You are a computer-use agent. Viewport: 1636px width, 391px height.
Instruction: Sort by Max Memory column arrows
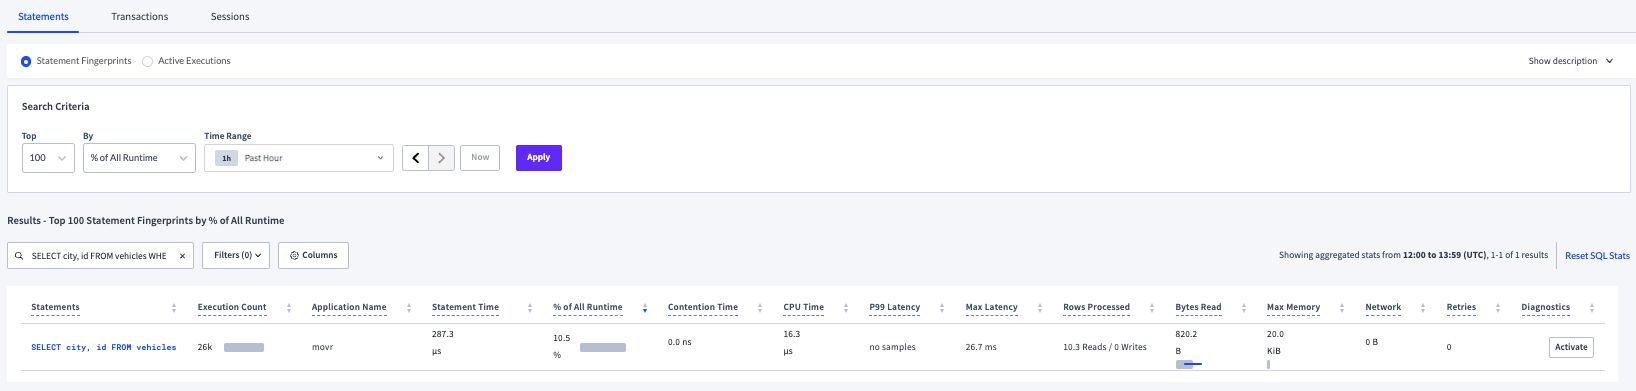1342,308
